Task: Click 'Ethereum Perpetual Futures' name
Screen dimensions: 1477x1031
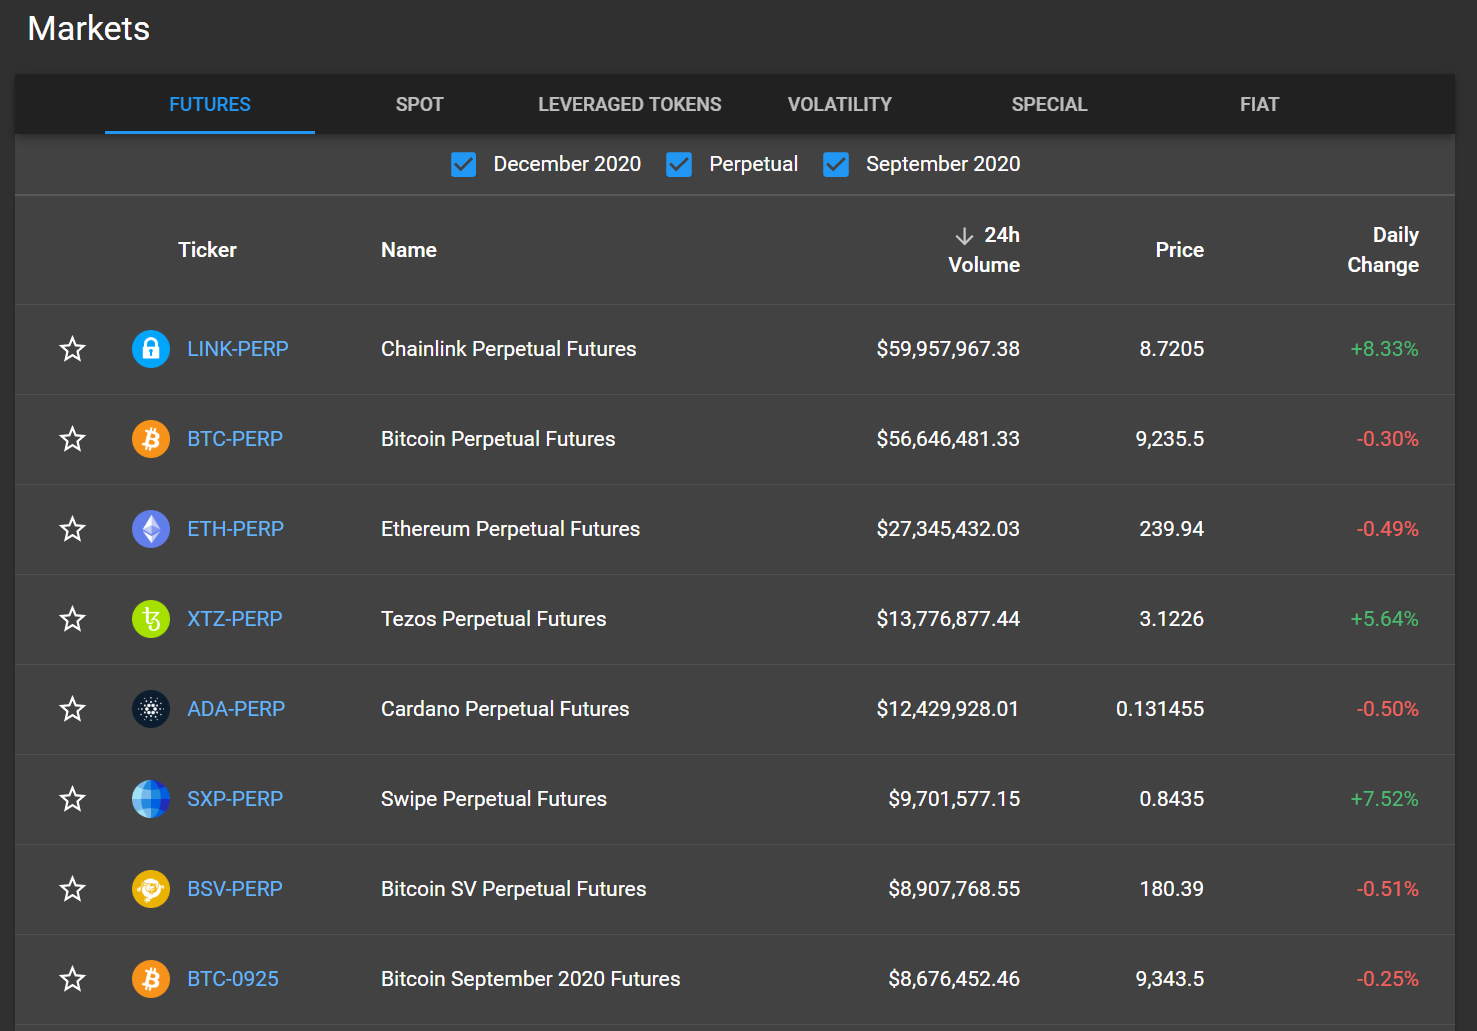Action: coord(510,529)
